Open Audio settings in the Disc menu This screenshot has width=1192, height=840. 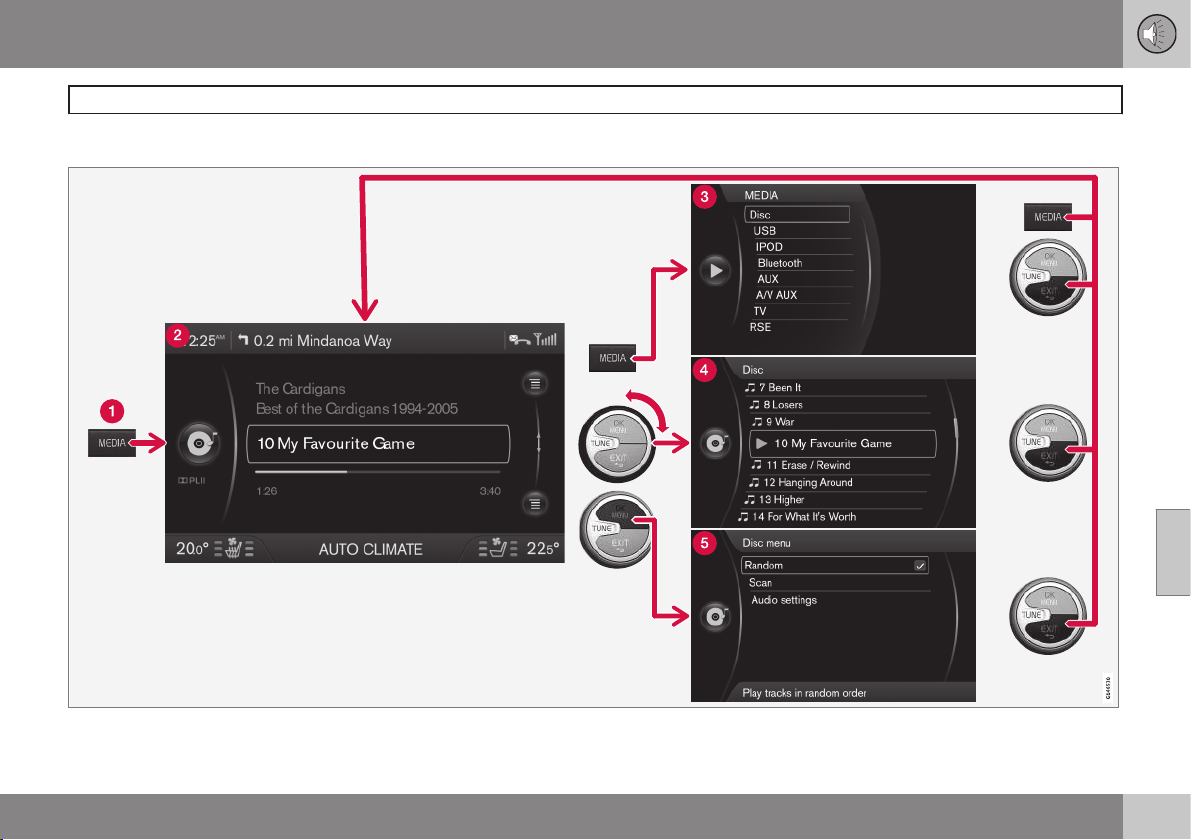784,601
